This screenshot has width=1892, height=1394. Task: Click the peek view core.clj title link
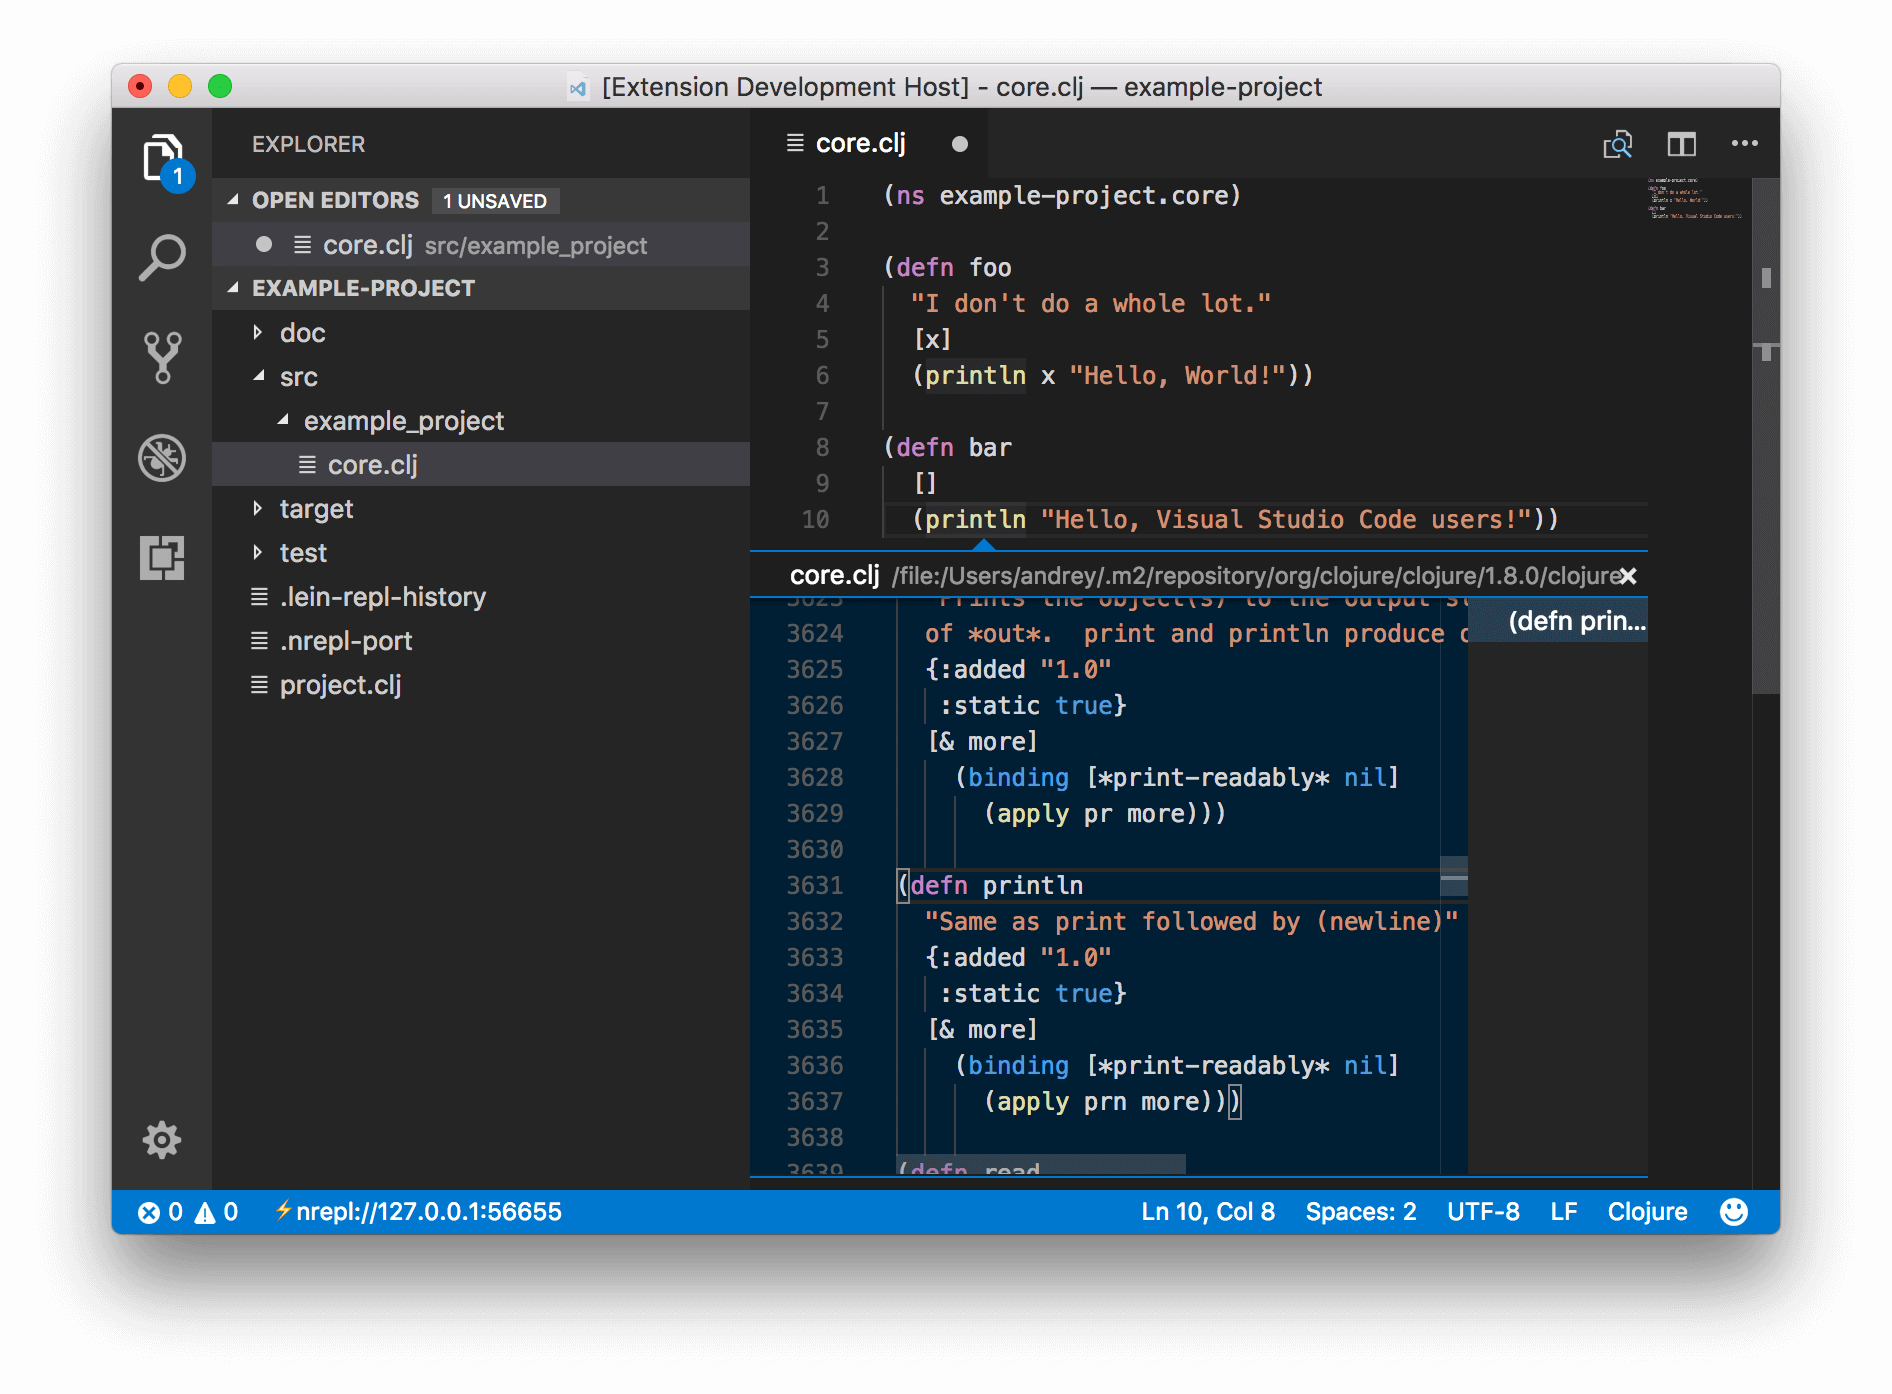pos(834,576)
